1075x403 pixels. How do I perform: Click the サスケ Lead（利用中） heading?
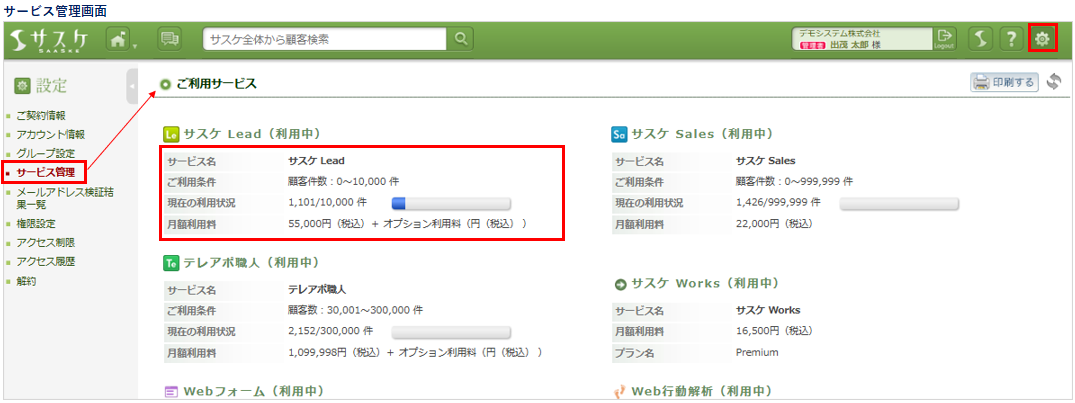[252, 134]
